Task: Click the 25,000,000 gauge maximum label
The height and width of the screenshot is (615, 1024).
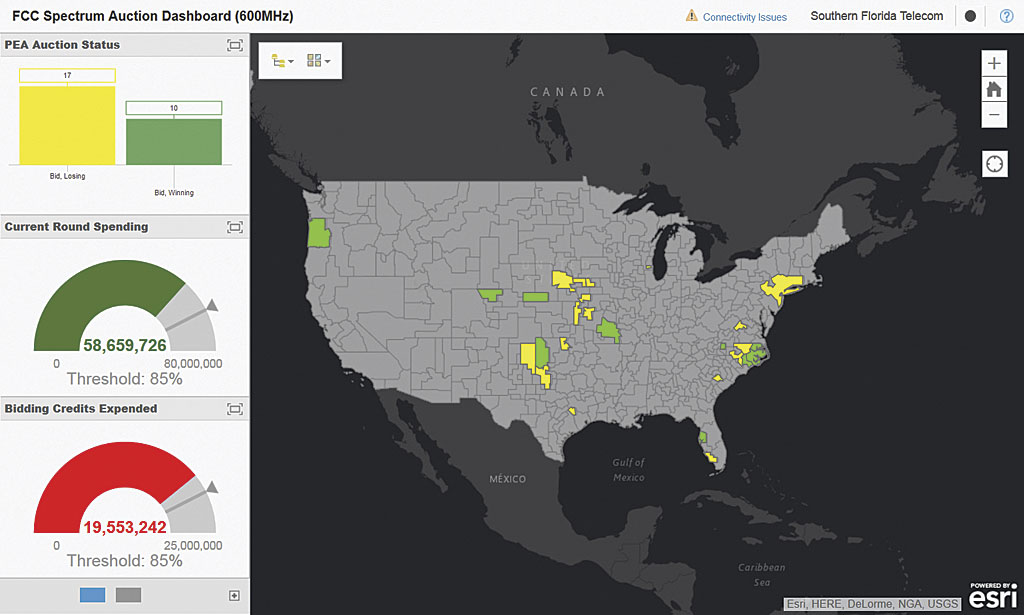Action: pyautogui.click(x=193, y=546)
